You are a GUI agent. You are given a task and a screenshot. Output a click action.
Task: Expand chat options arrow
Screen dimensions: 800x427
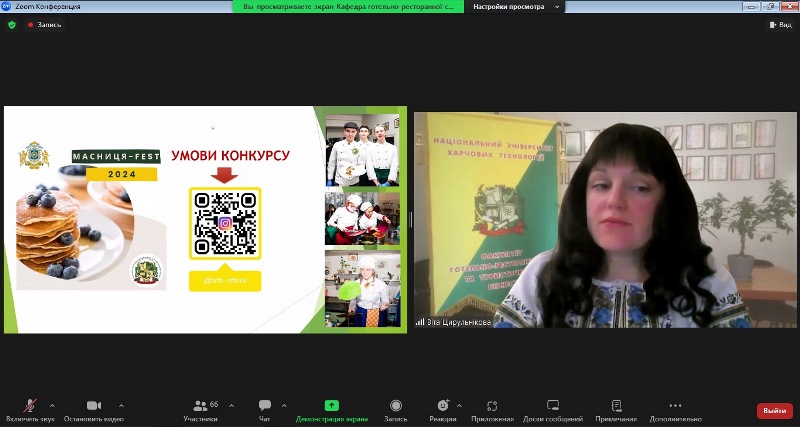[x=284, y=406]
